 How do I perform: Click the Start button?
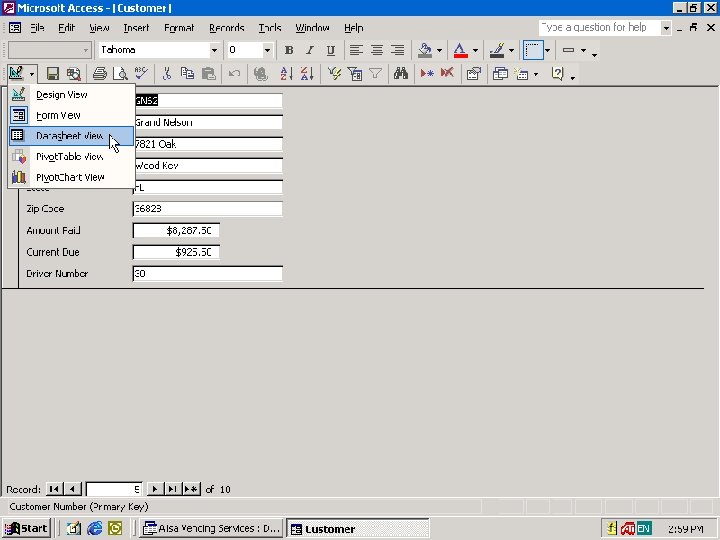tap(26, 529)
